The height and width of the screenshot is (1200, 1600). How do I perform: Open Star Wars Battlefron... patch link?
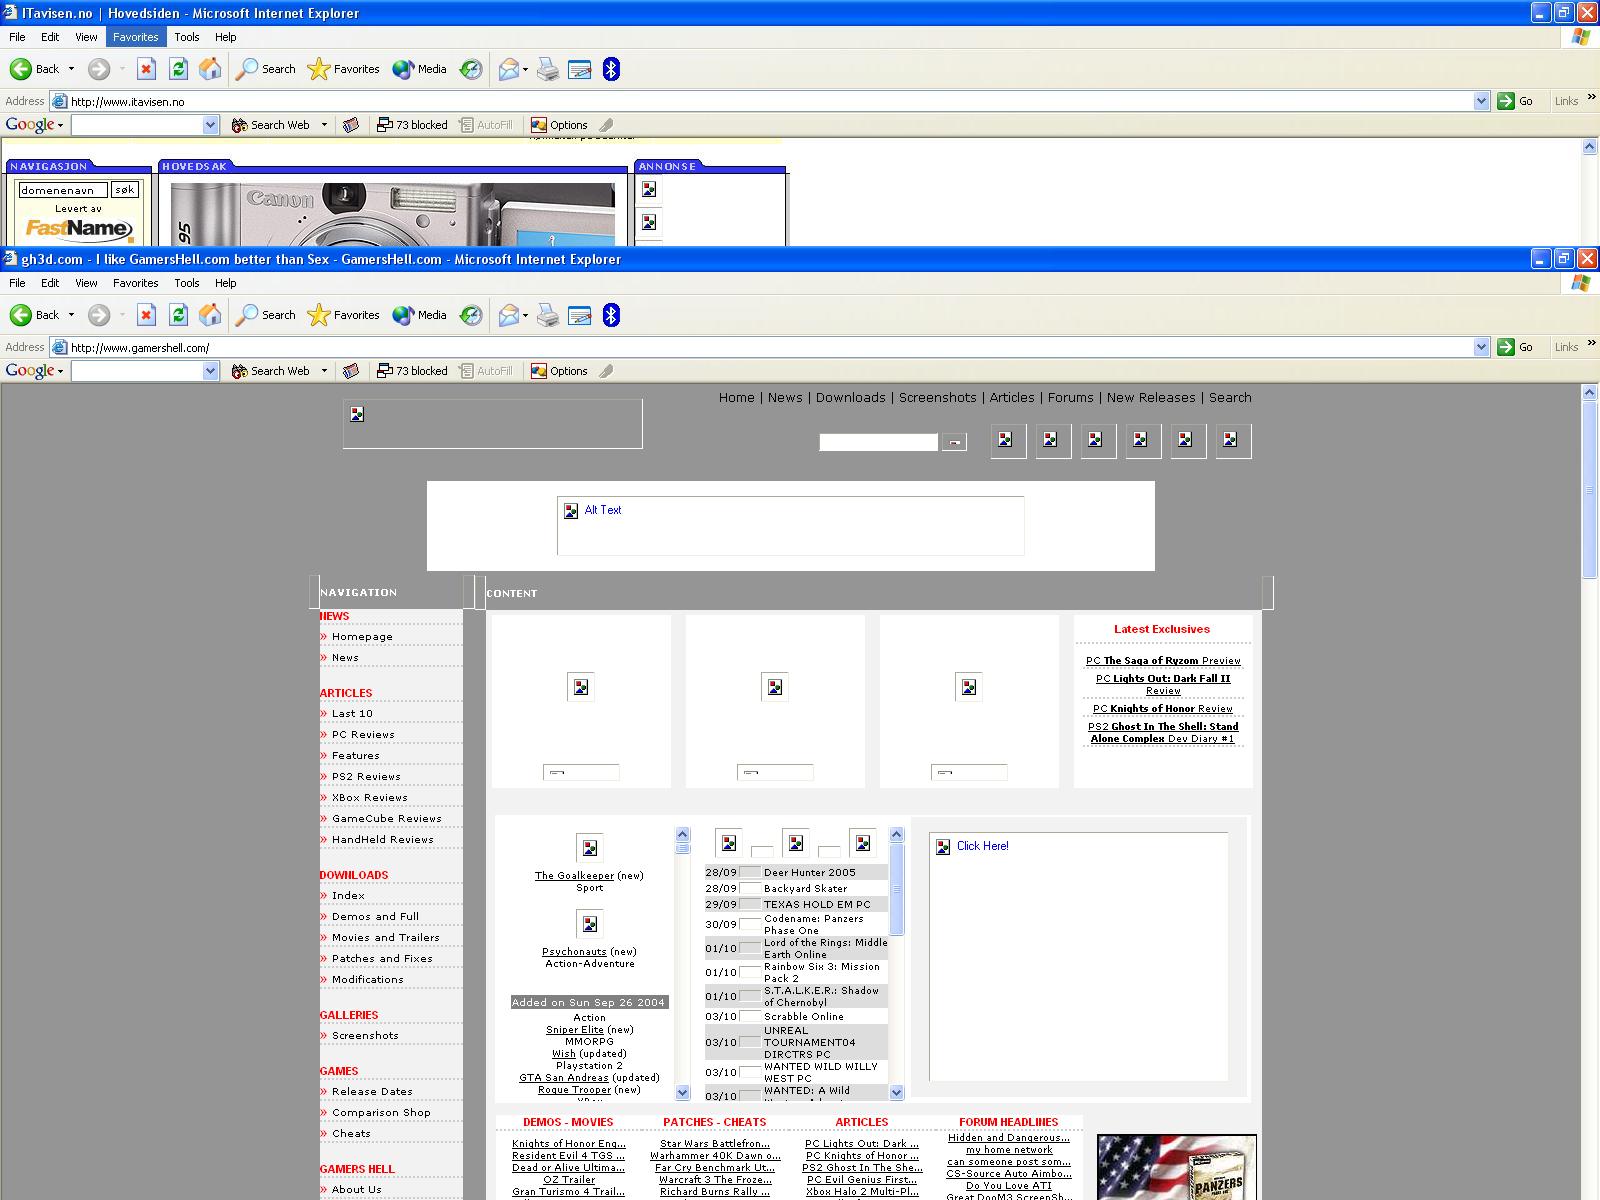pos(715,1143)
